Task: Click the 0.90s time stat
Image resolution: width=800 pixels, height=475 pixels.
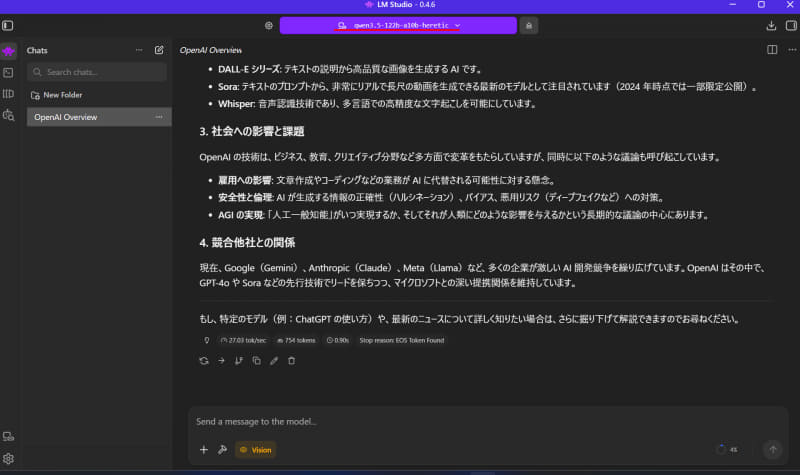Action: (338, 340)
